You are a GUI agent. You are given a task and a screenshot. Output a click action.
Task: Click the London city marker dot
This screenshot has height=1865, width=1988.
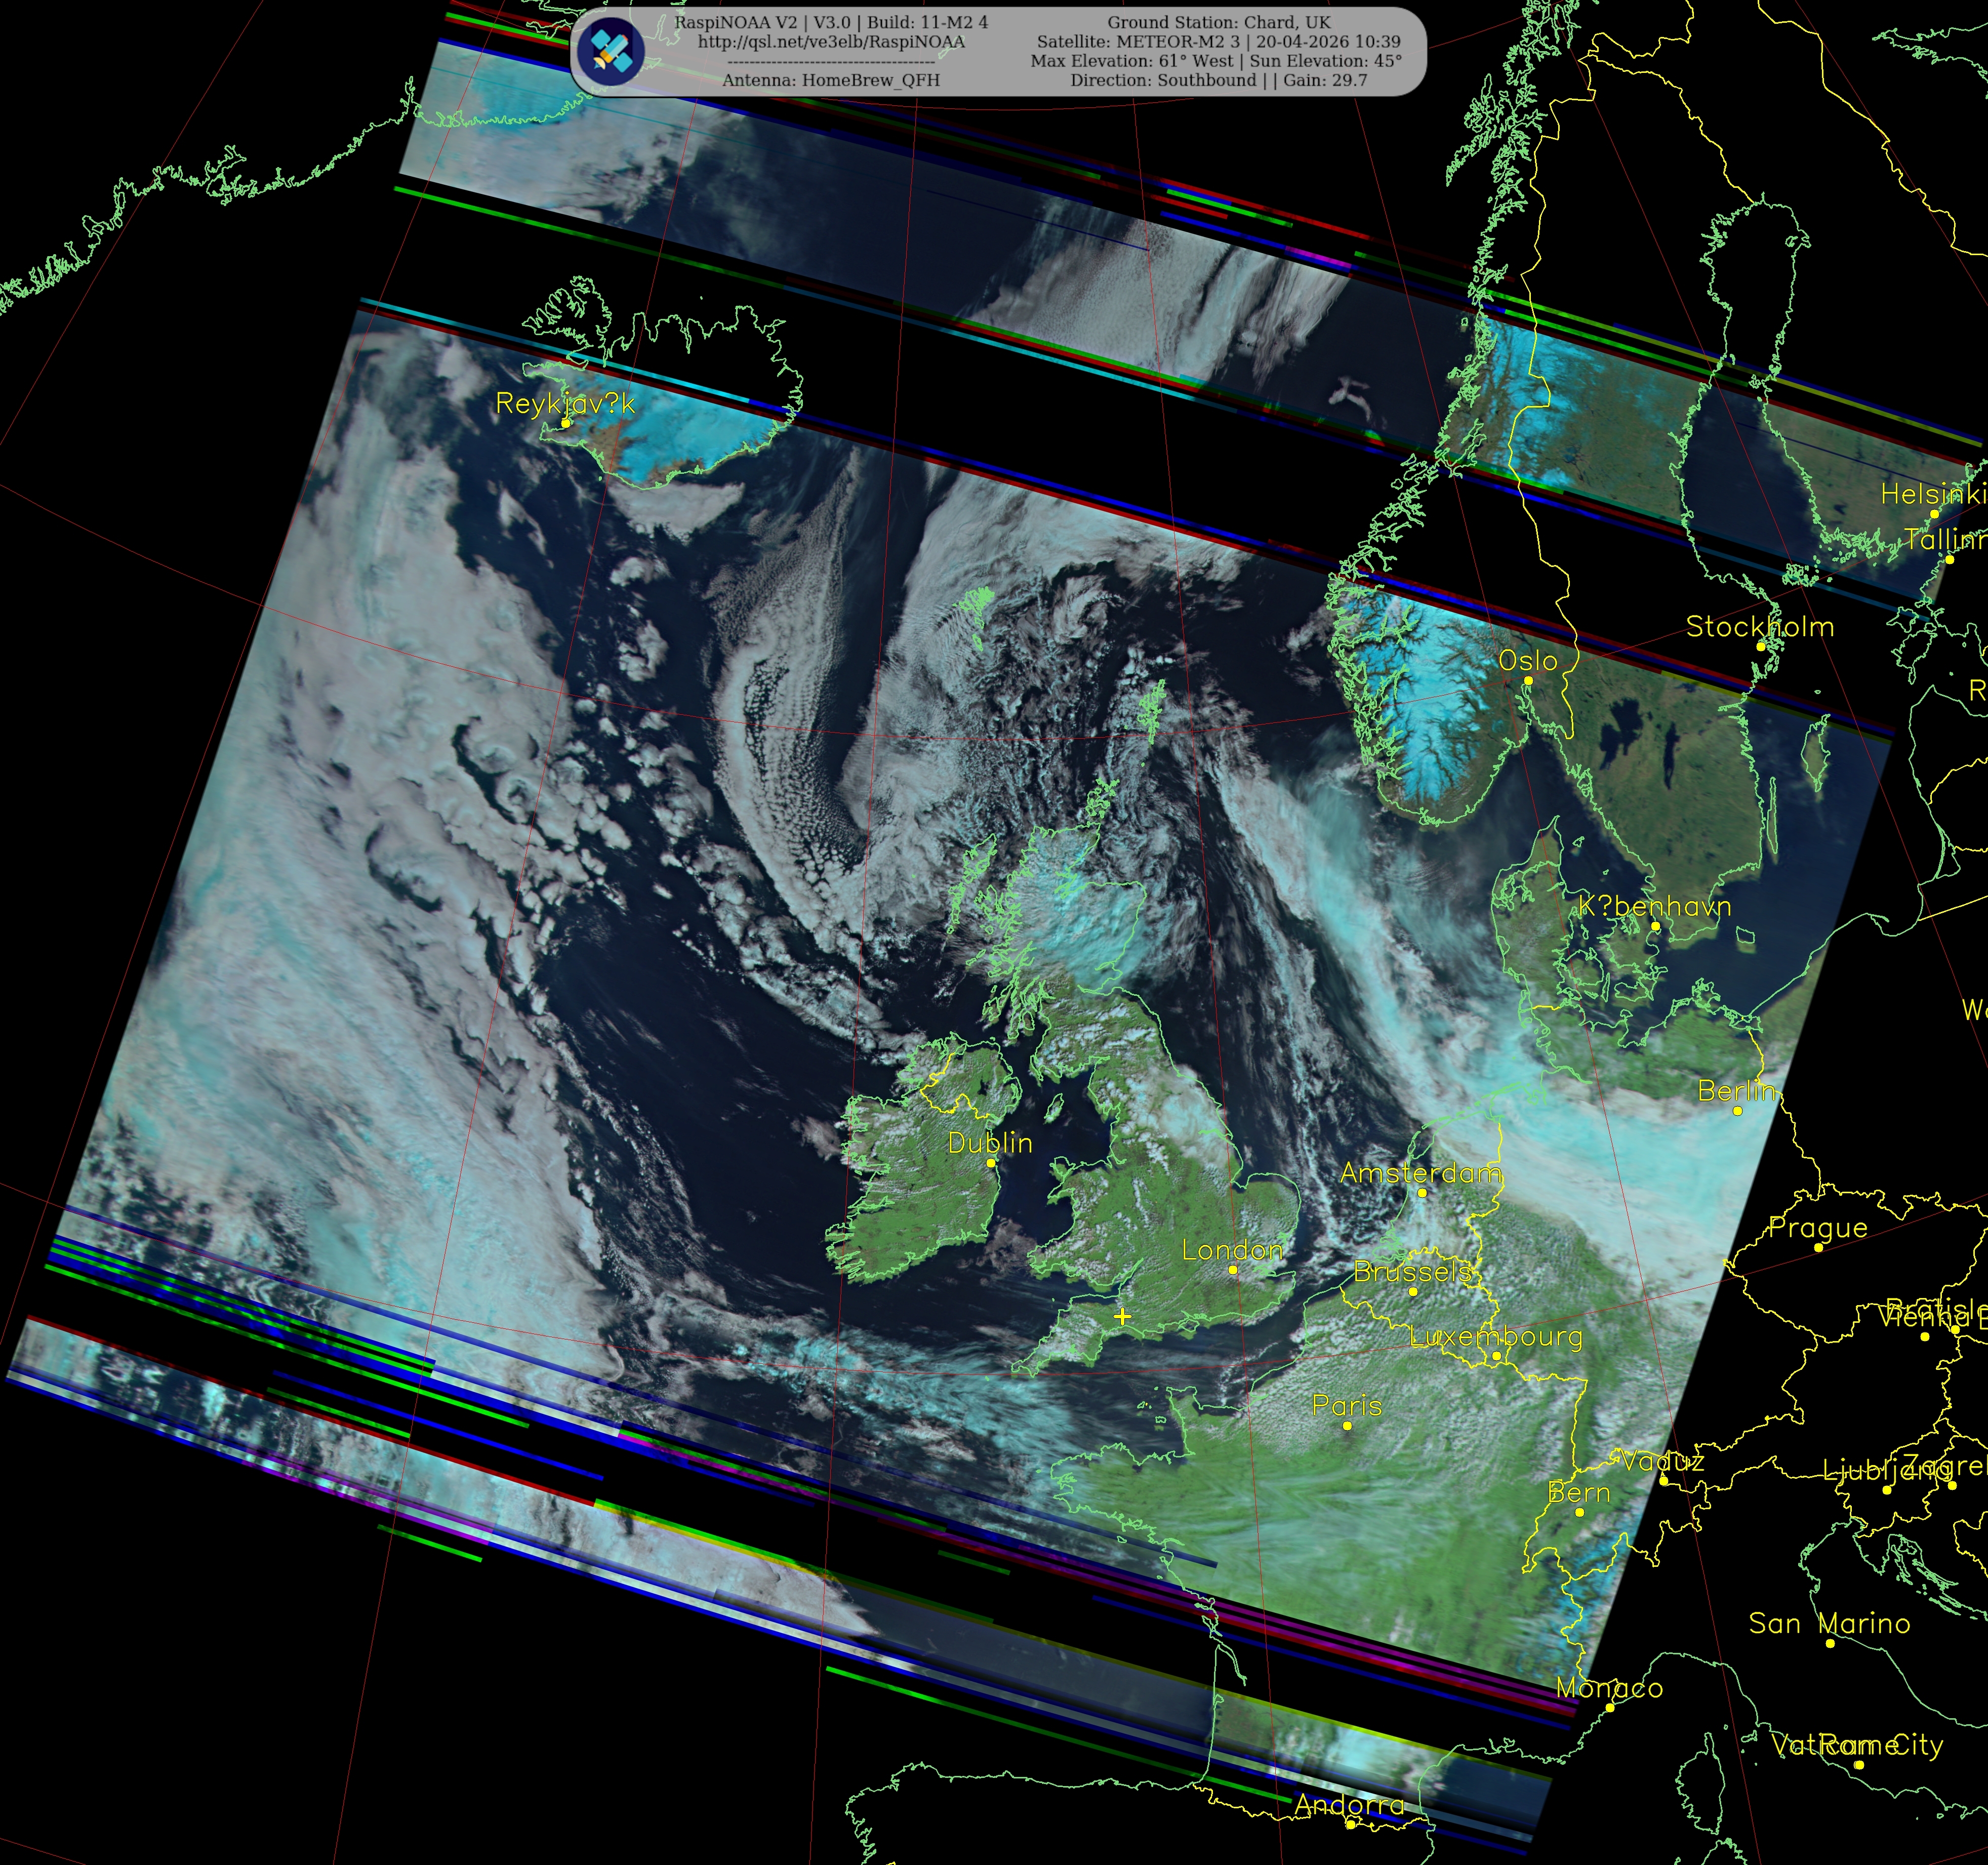tap(1233, 1269)
